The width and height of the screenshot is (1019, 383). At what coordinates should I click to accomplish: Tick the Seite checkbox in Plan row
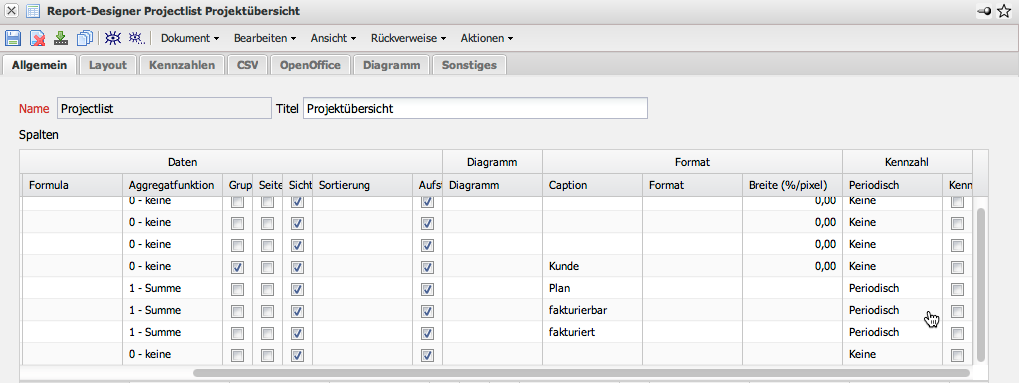point(267,289)
